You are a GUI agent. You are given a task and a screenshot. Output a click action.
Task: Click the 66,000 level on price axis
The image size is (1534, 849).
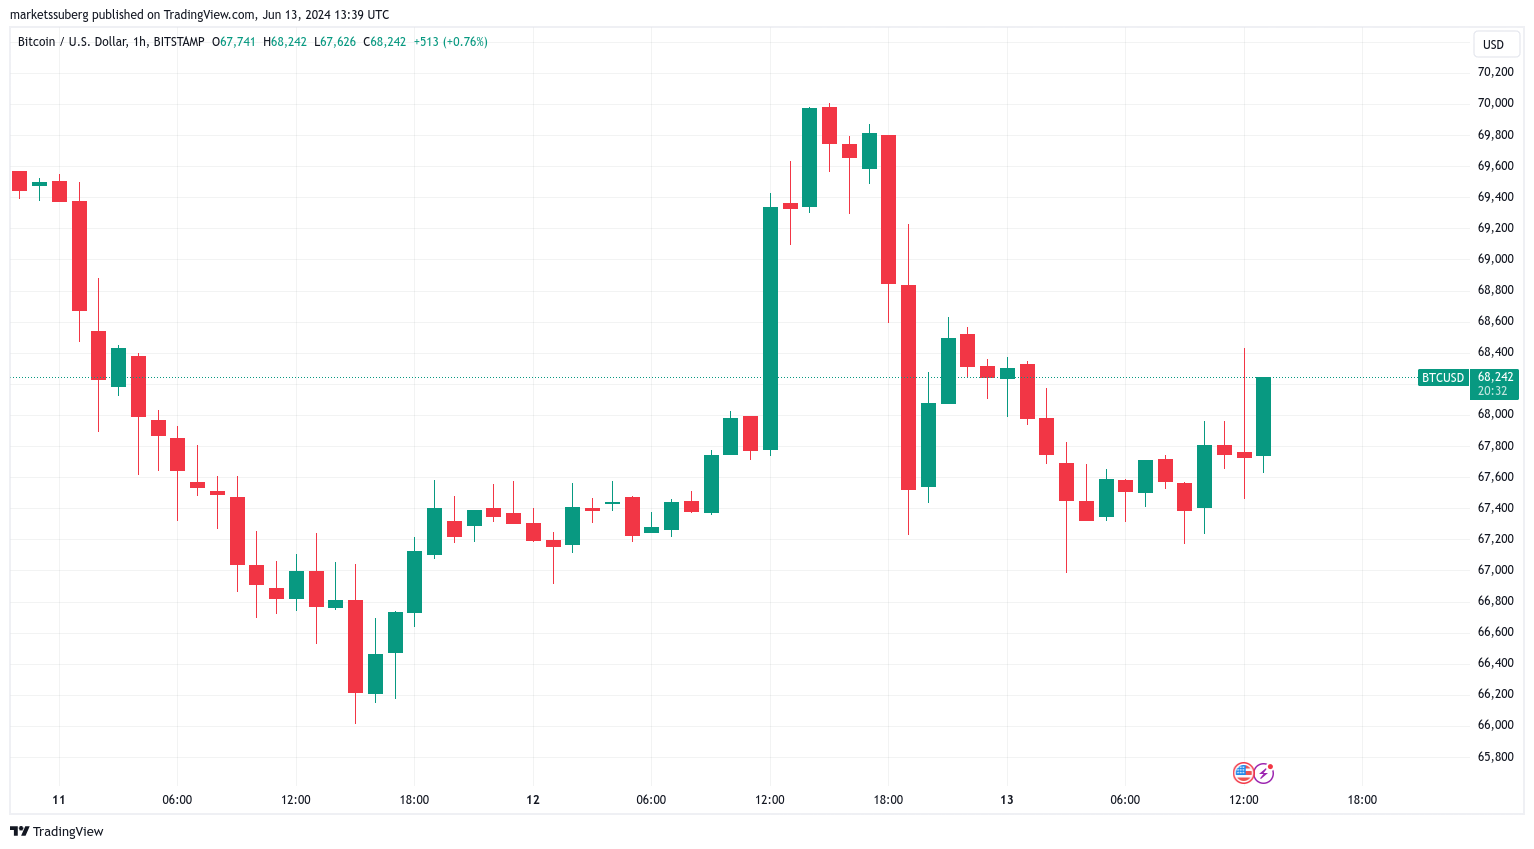(x=1495, y=725)
